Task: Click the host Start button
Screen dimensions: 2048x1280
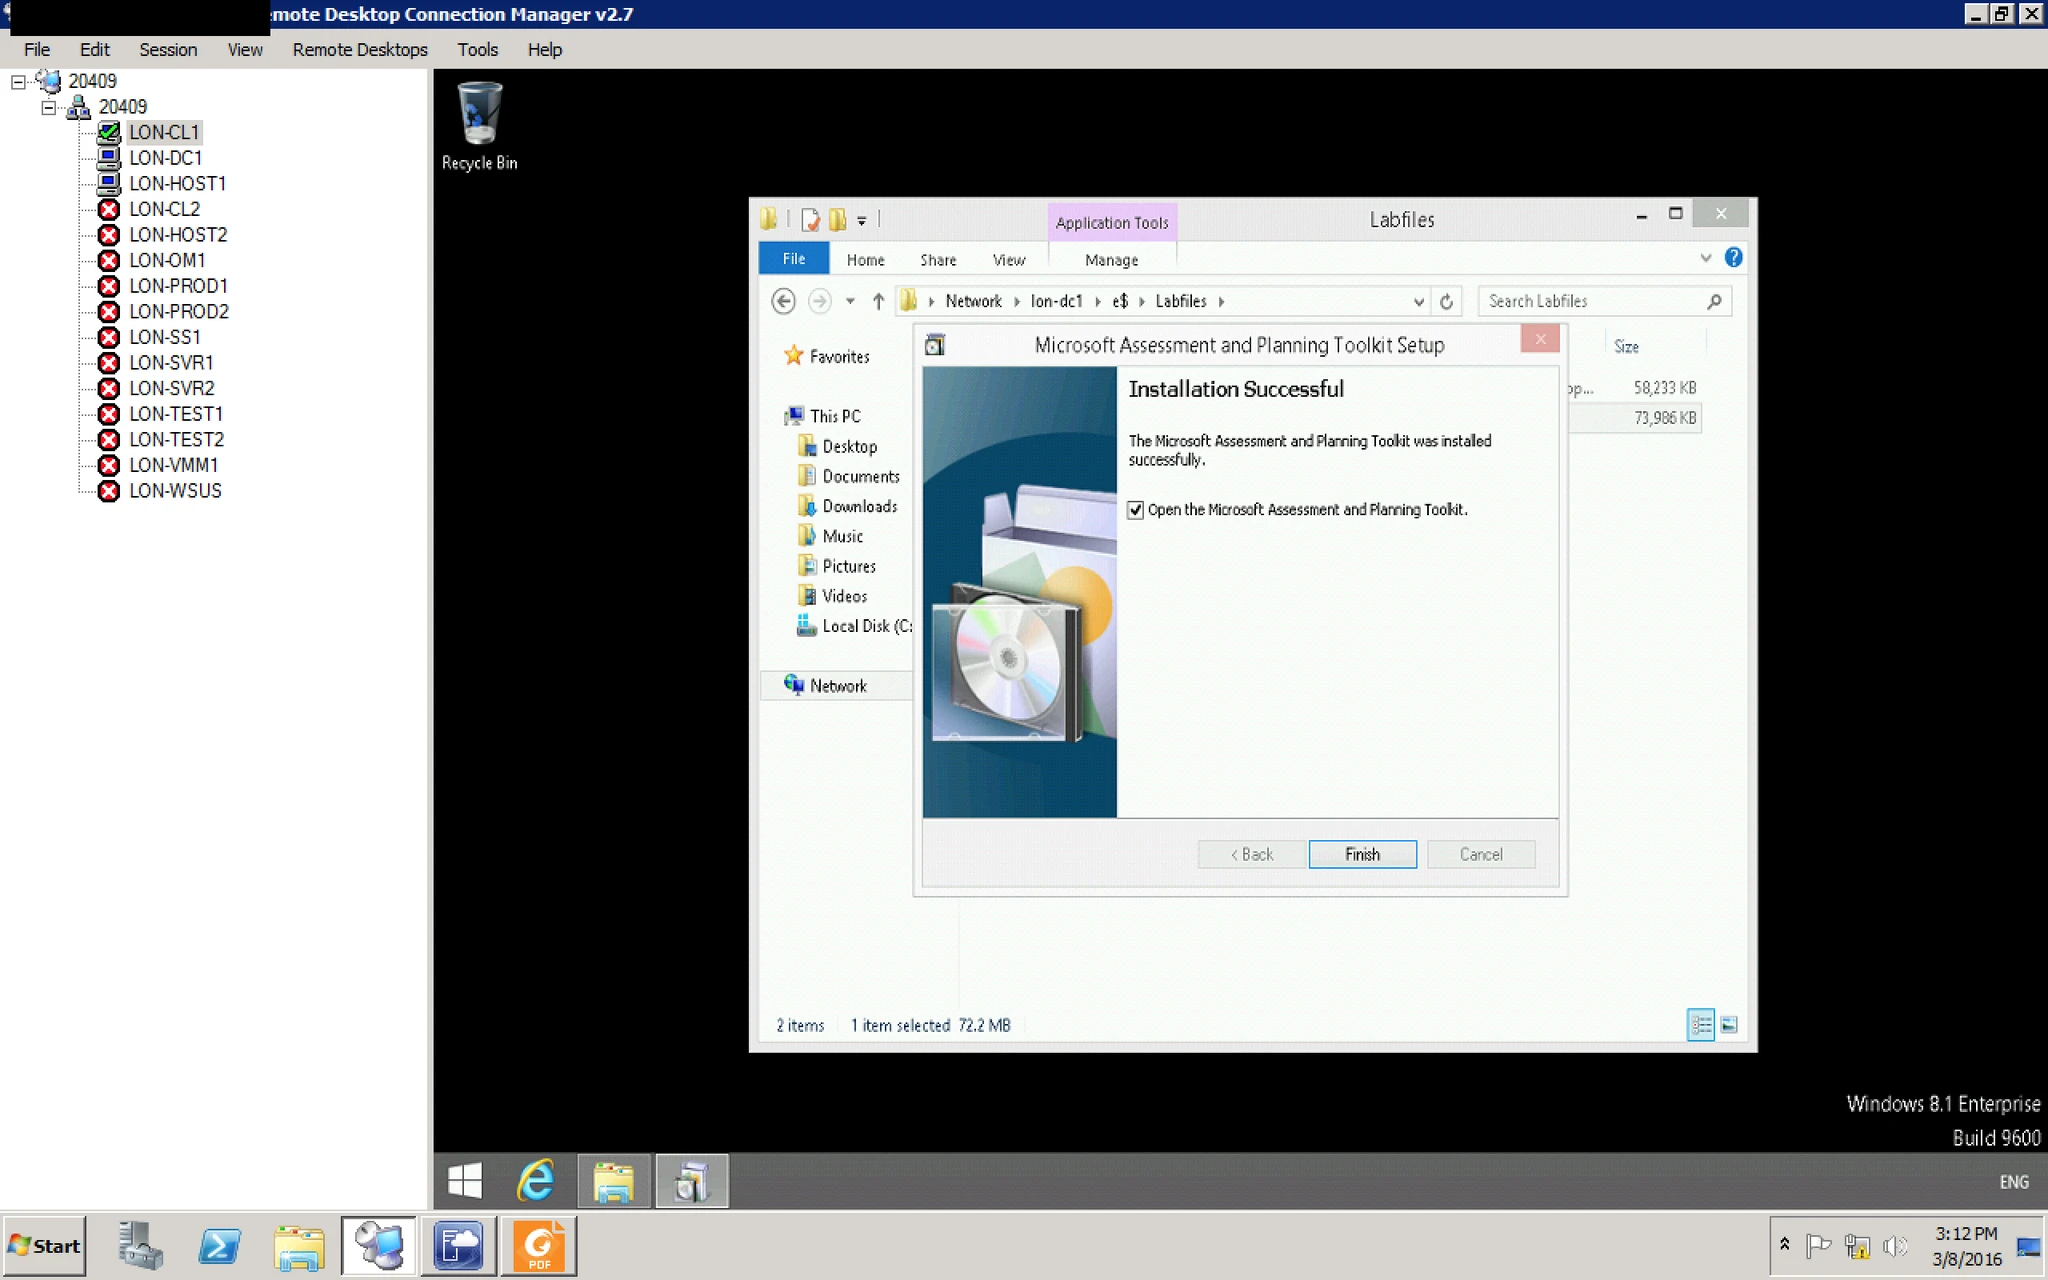Action: pos(44,1246)
